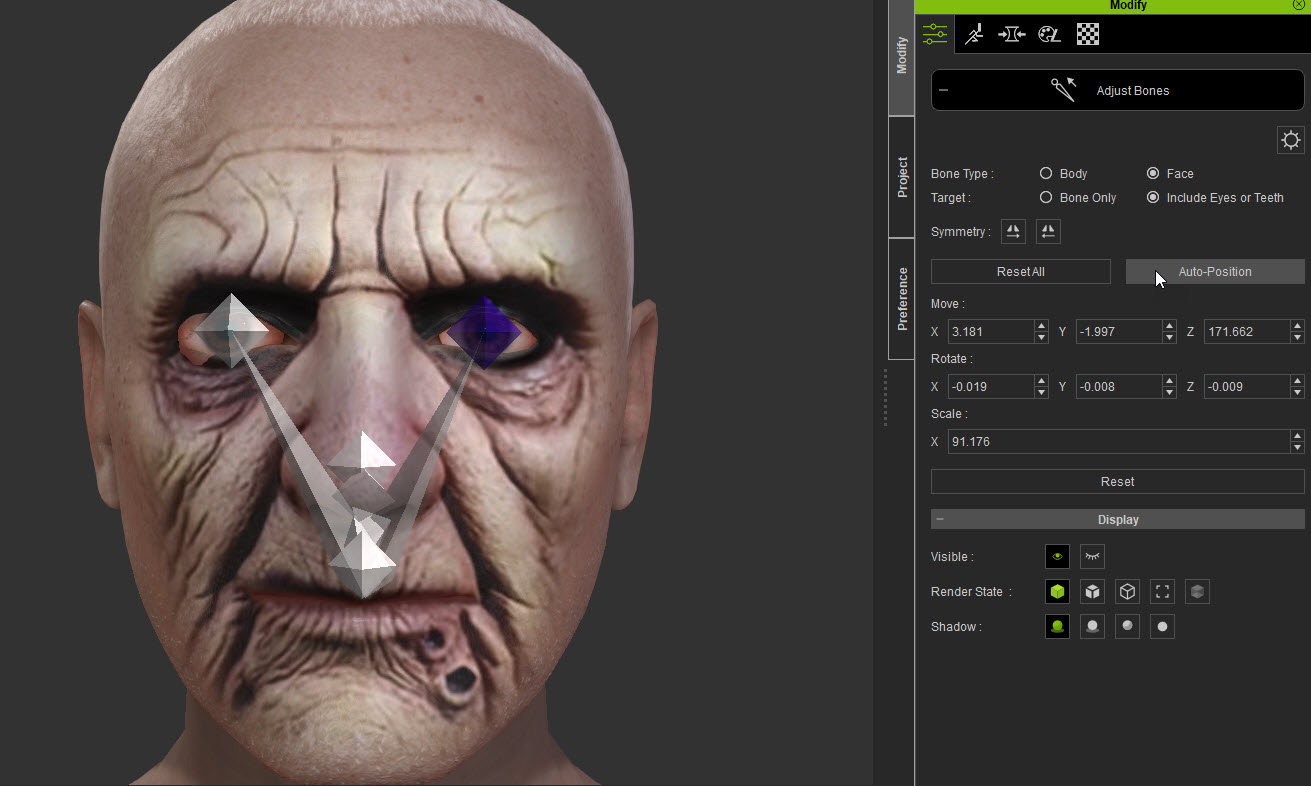Select the bounding-box render state

click(x=1162, y=592)
